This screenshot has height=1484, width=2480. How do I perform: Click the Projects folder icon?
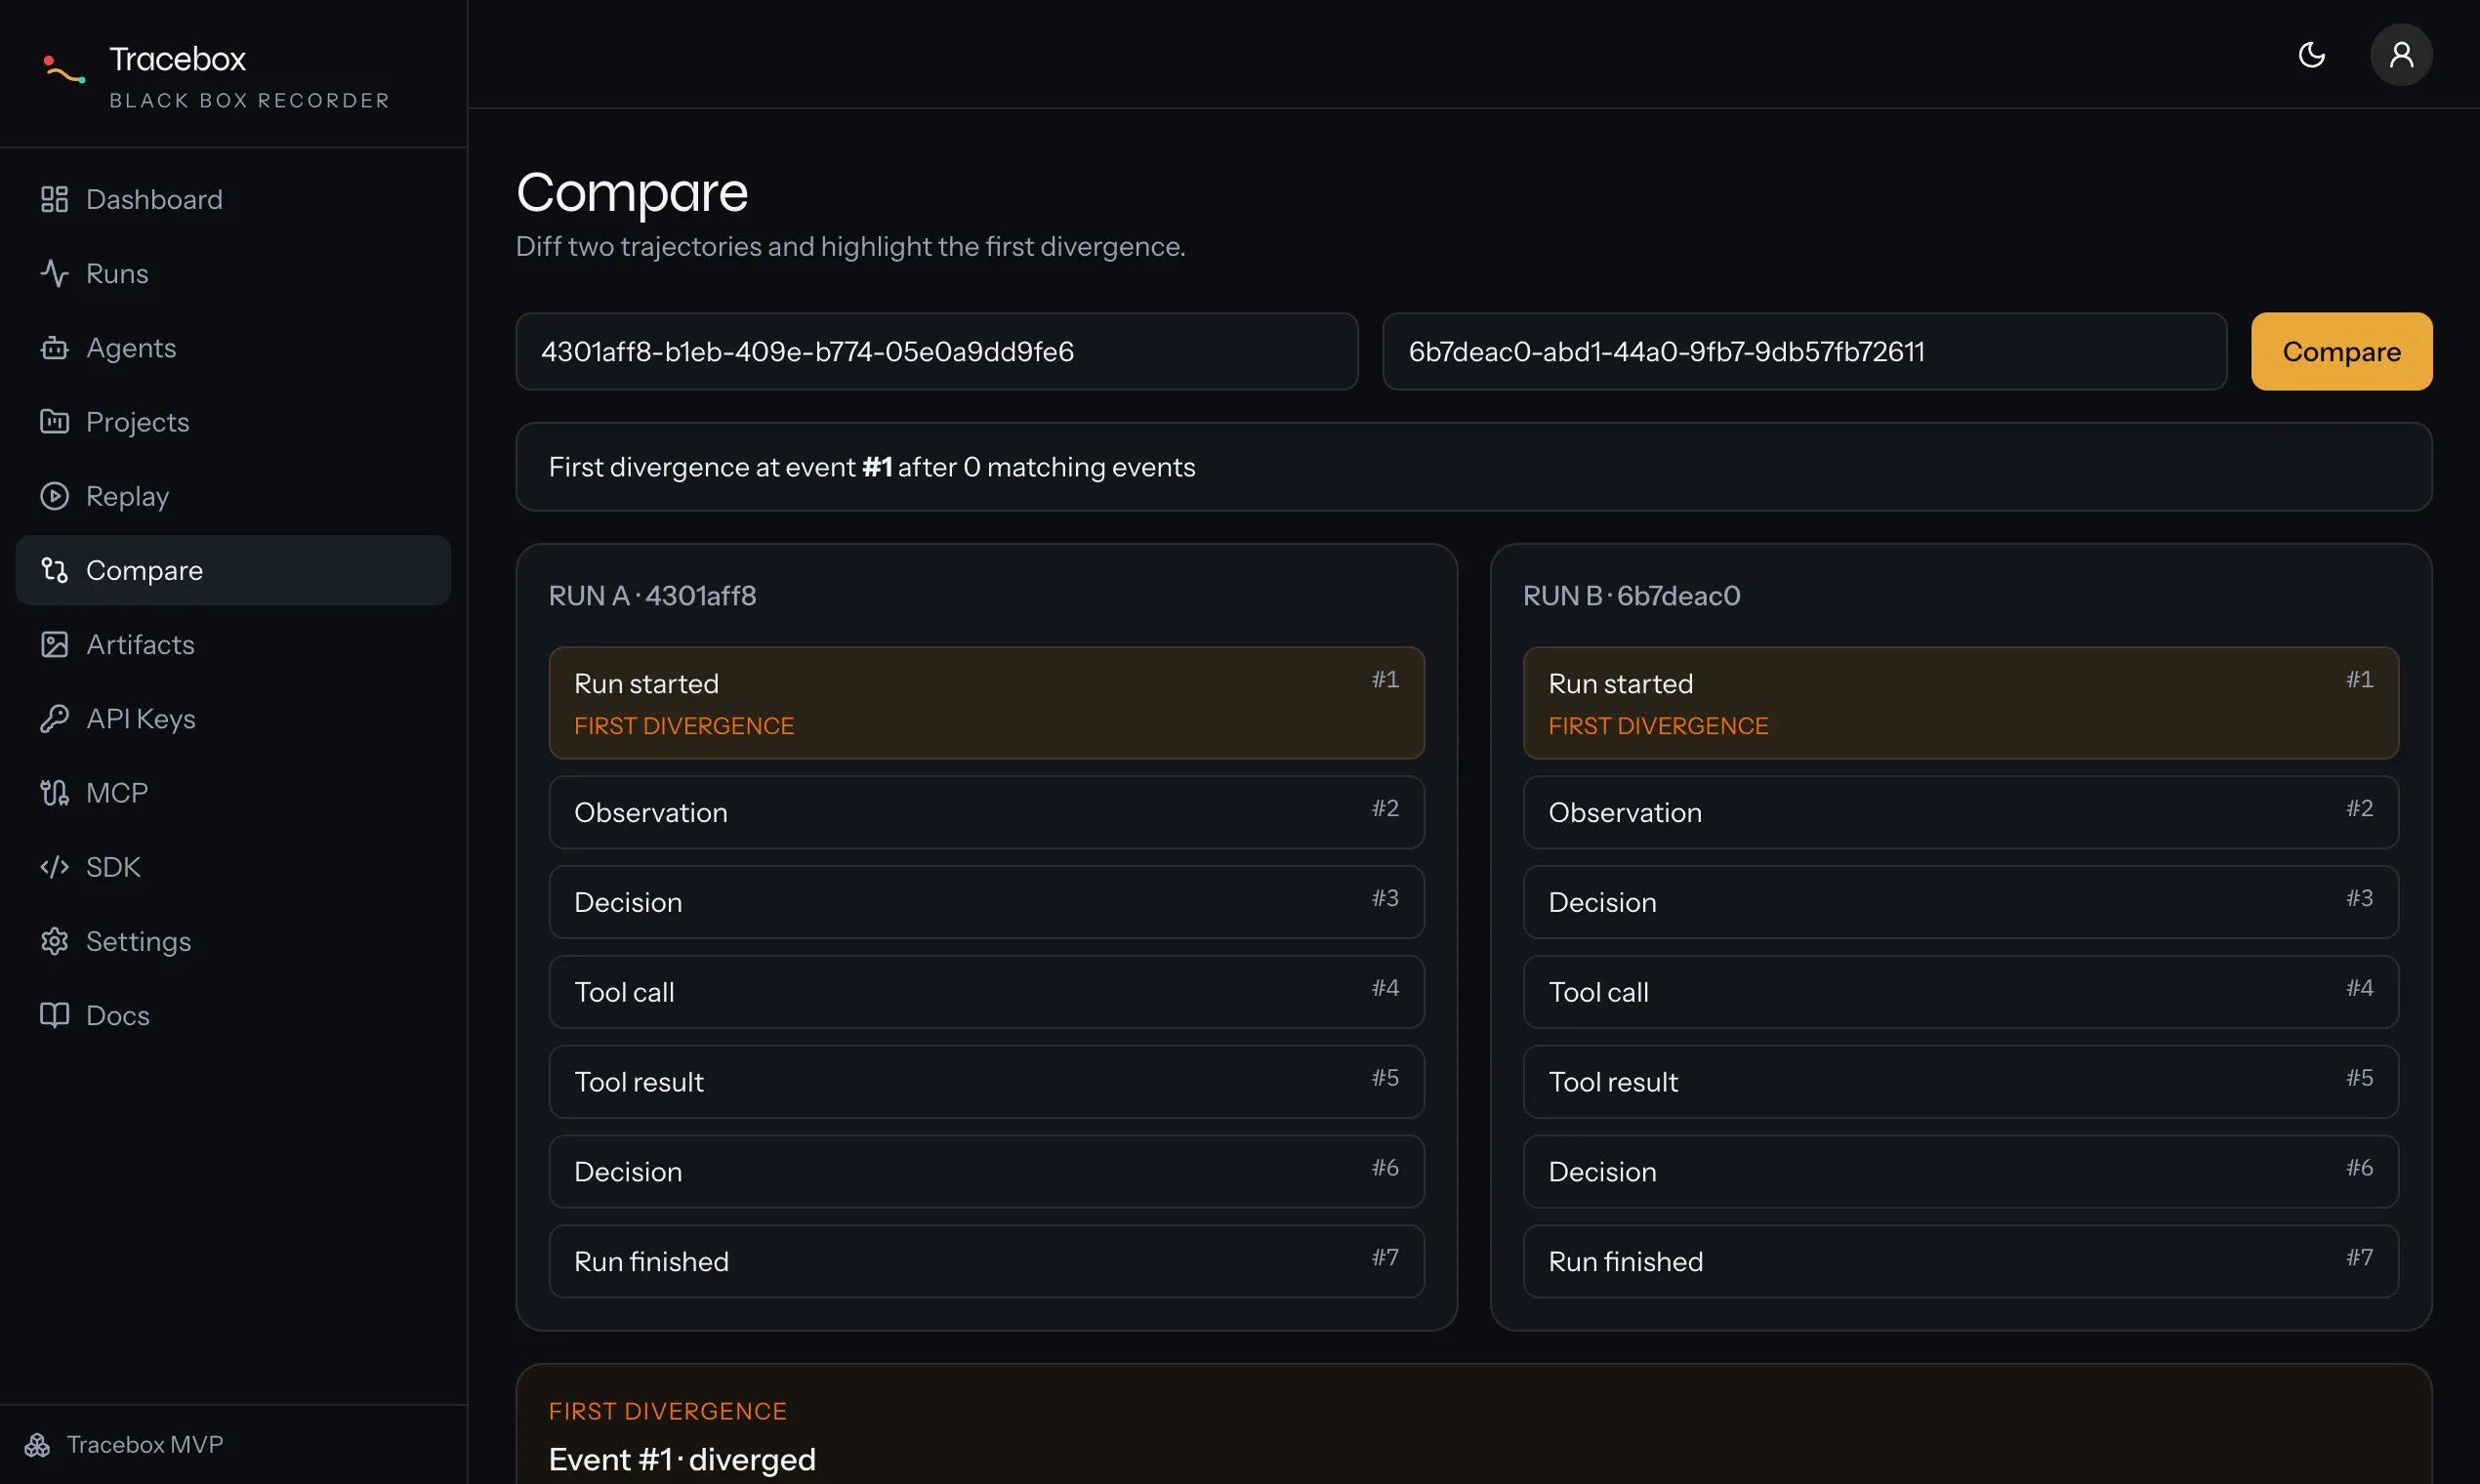tap(54, 421)
